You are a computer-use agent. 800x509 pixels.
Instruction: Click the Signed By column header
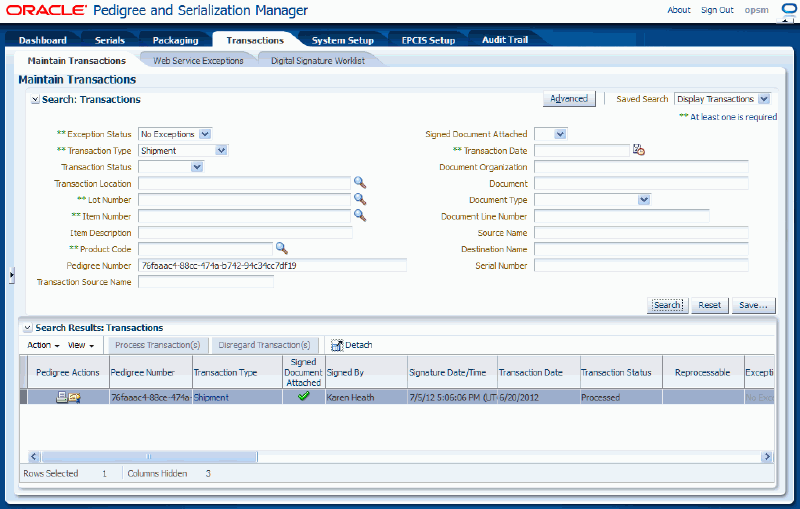tap(366, 372)
